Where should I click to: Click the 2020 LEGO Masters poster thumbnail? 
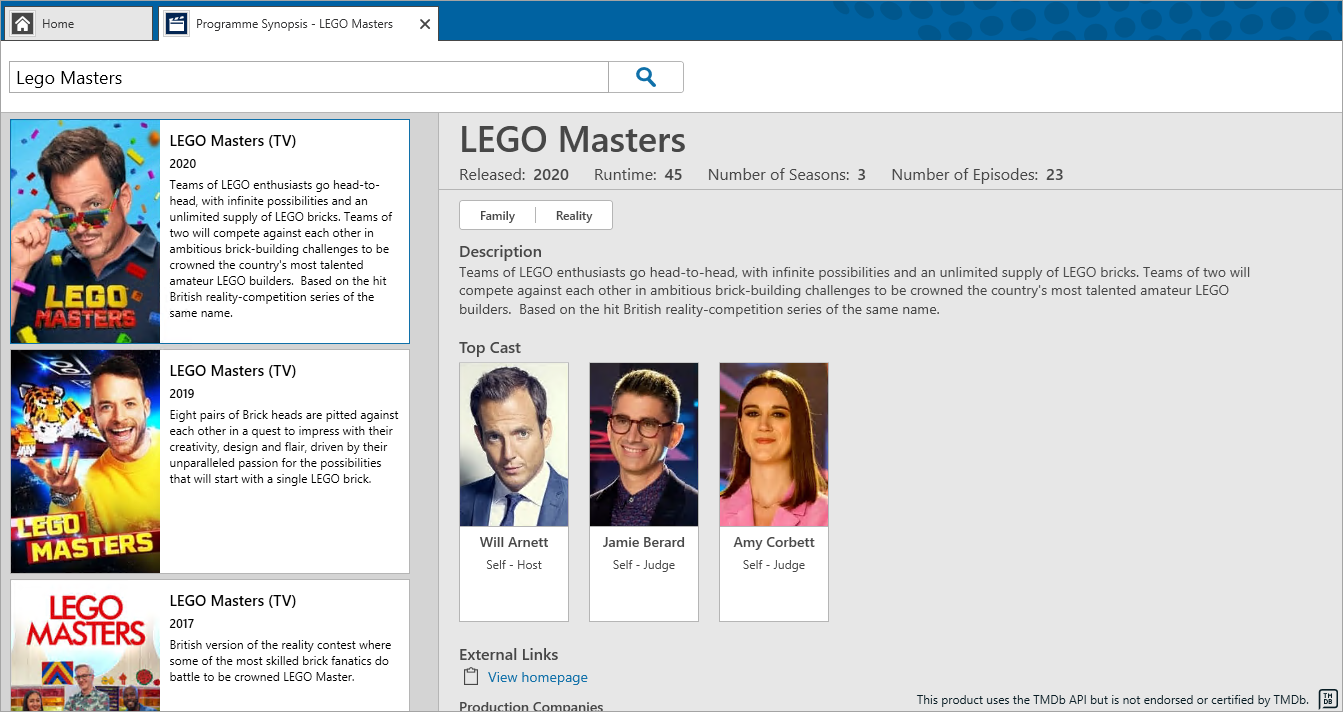coord(85,232)
